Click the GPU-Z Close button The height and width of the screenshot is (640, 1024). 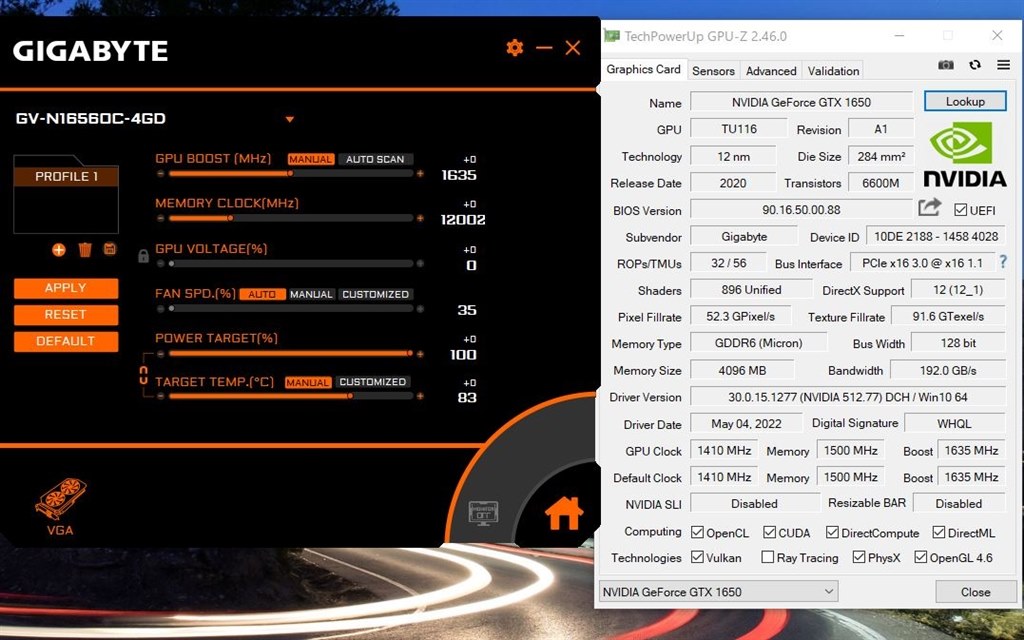tap(975, 592)
